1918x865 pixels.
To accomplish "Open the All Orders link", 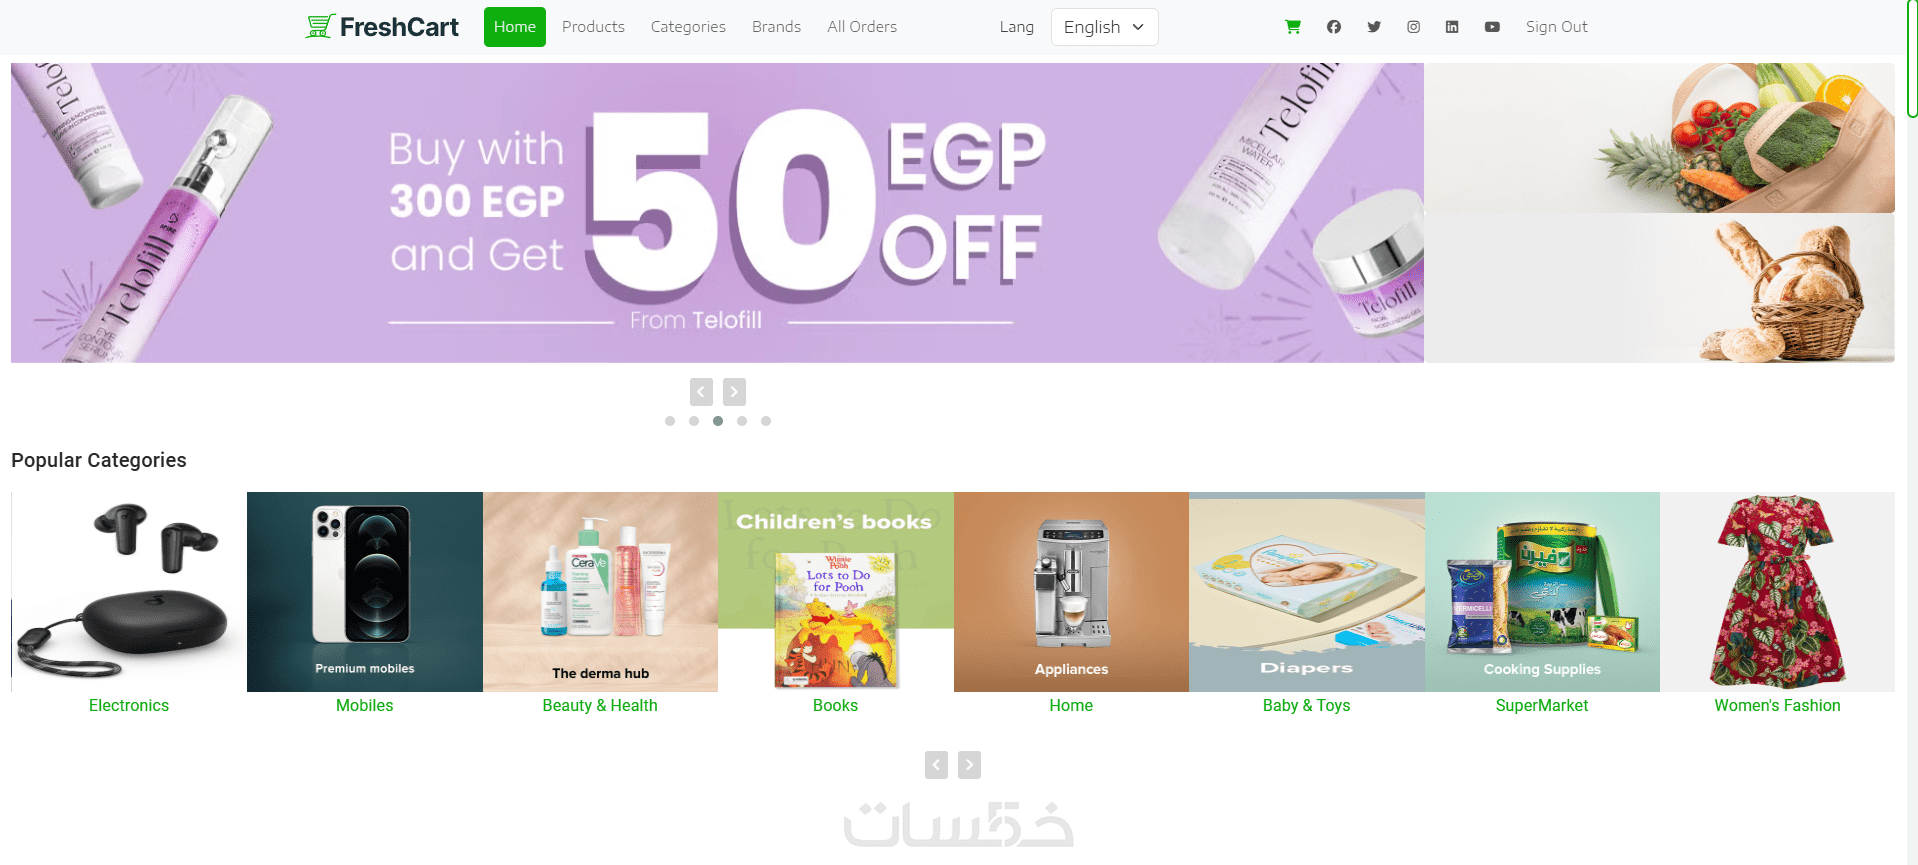I will coord(862,27).
